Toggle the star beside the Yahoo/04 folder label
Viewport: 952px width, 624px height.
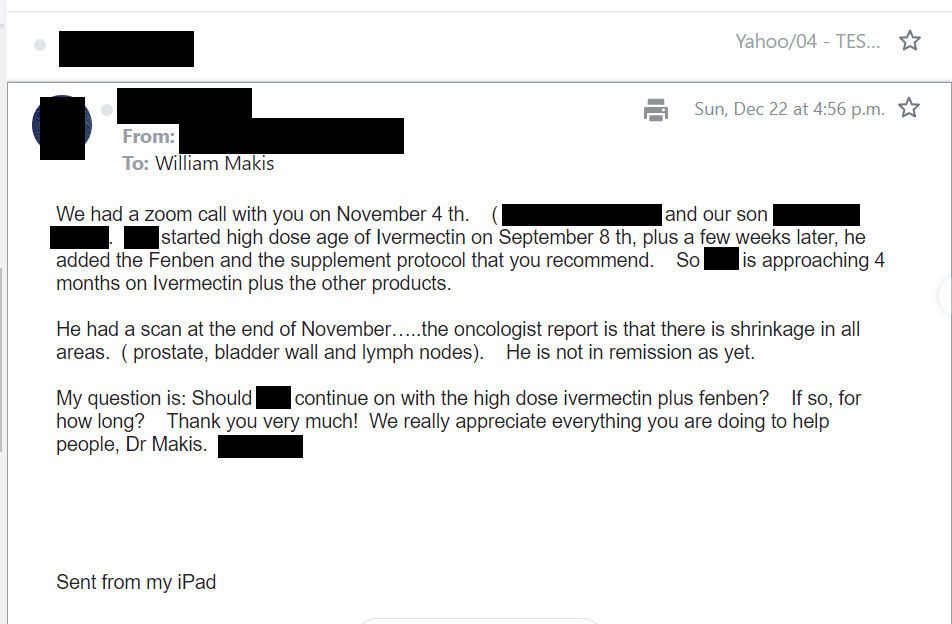(x=910, y=41)
